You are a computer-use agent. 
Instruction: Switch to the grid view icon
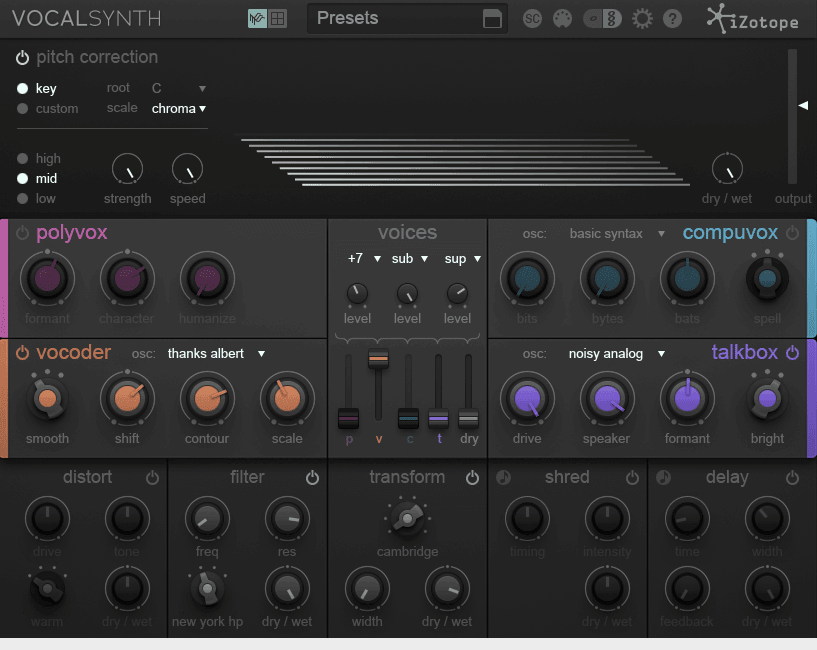tap(278, 19)
